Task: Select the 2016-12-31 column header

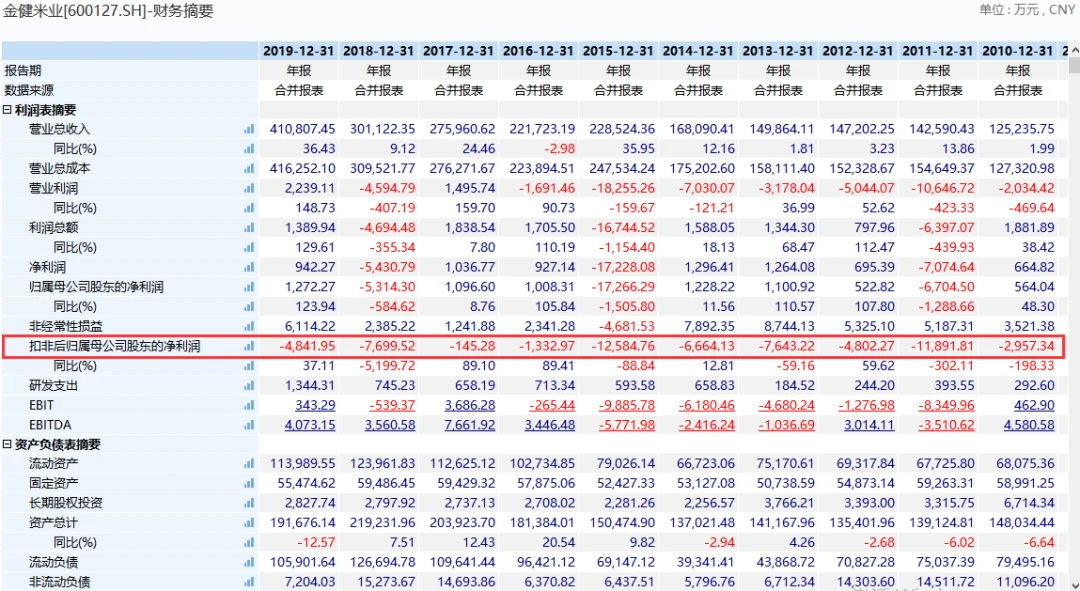Action: (538, 51)
